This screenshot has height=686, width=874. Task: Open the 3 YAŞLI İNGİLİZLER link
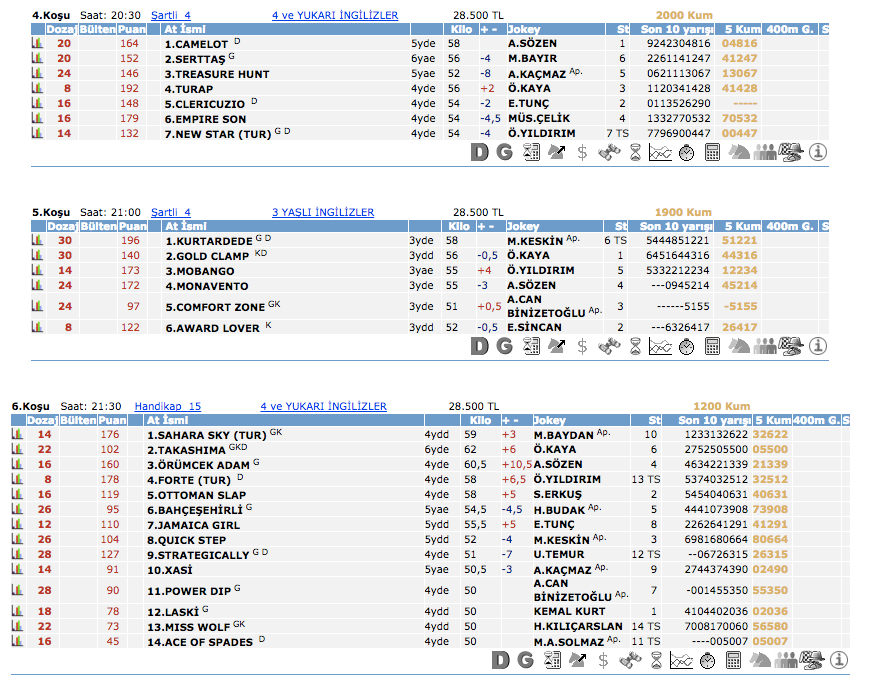[x=323, y=212]
